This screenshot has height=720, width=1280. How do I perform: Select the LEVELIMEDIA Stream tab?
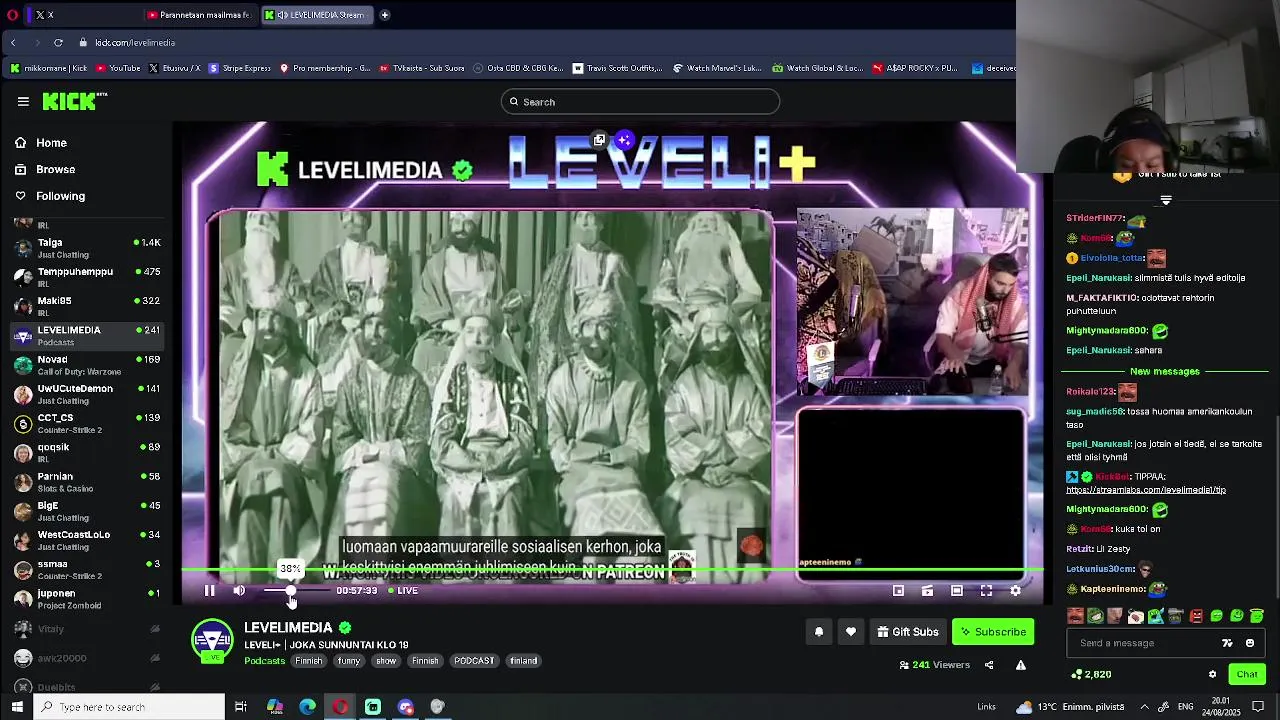point(318,15)
